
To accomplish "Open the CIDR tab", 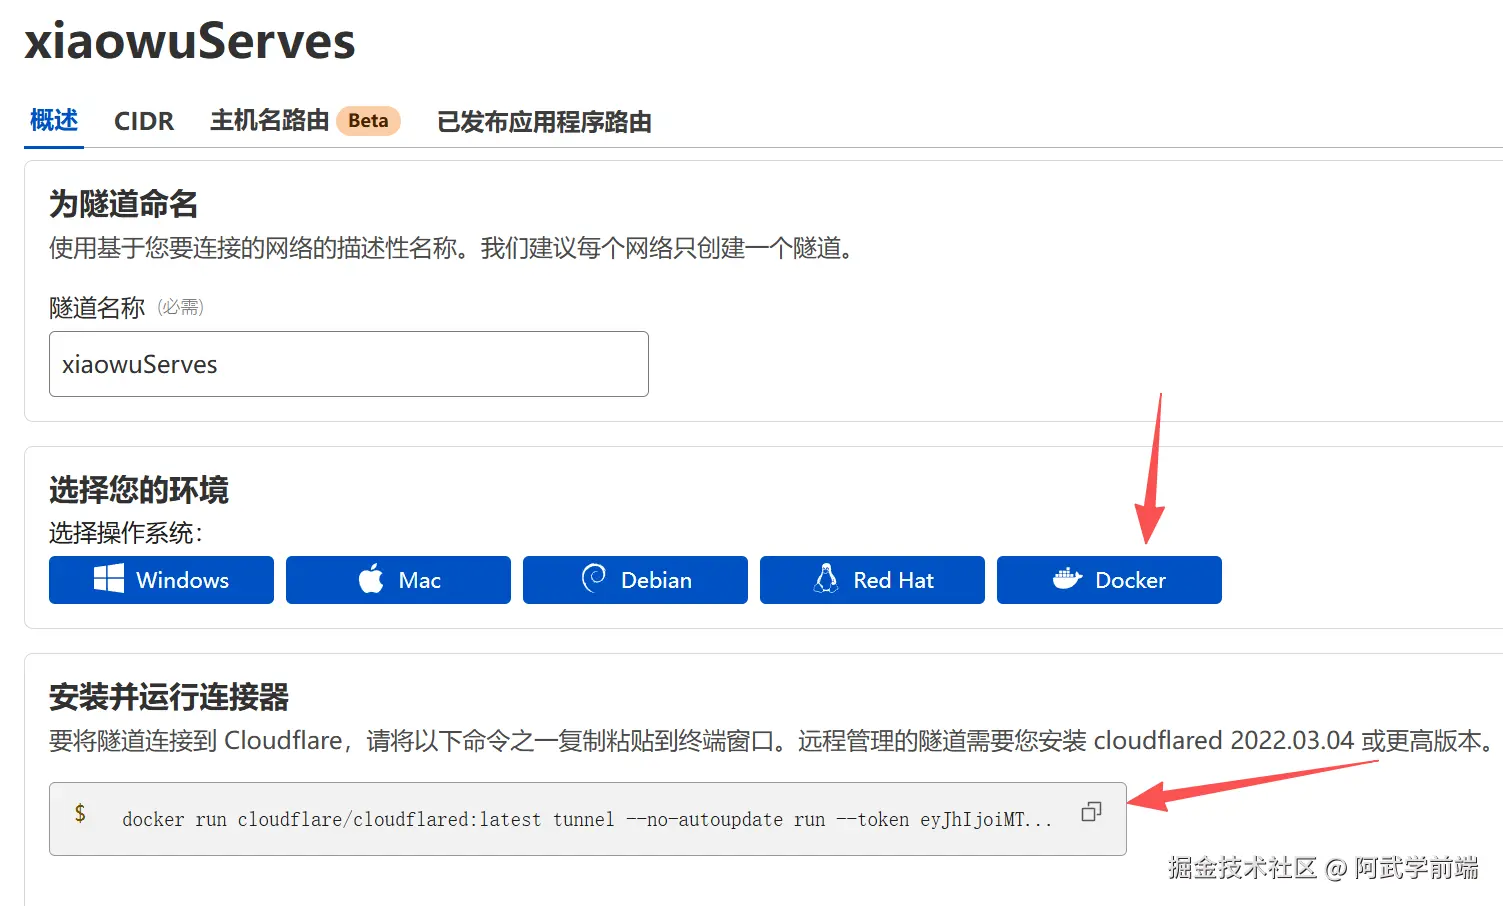I will tap(144, 121).
